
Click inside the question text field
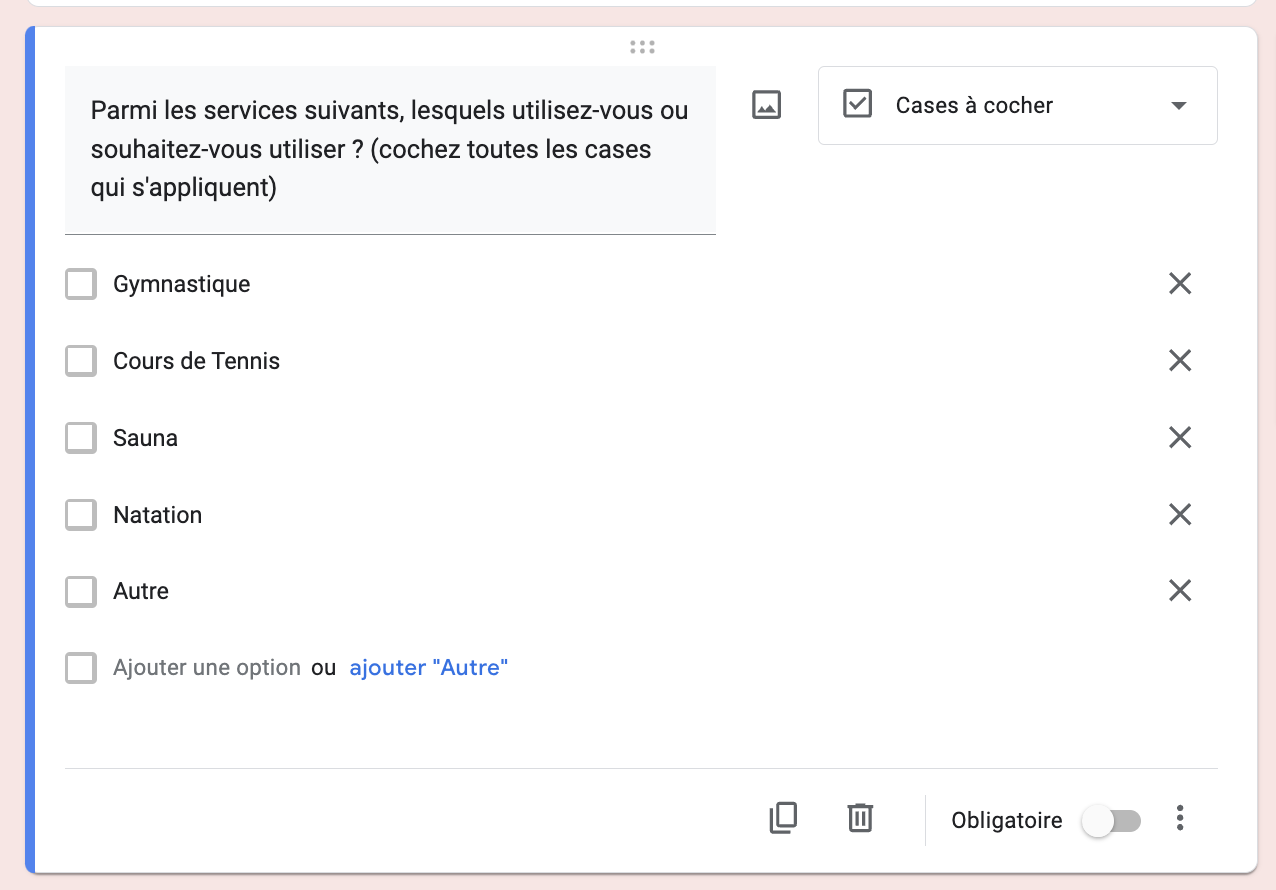tap(390, 148)
